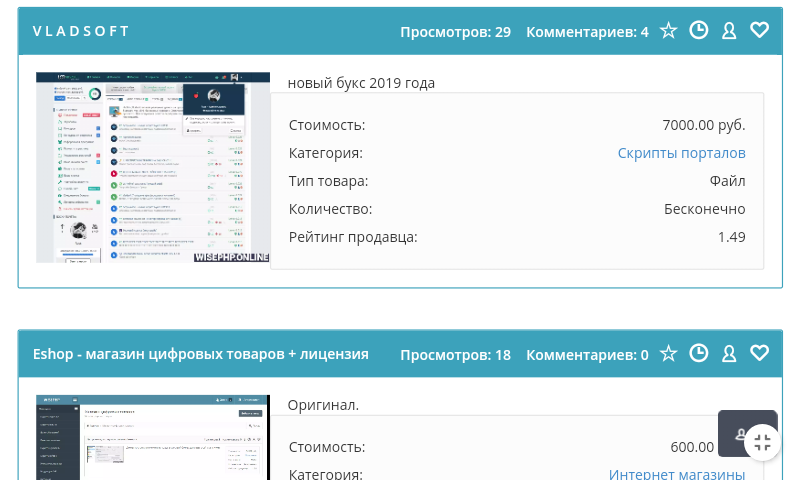
Task: Click the clock icon on VLADSOFT listing
Action: (x=699, y=31)
